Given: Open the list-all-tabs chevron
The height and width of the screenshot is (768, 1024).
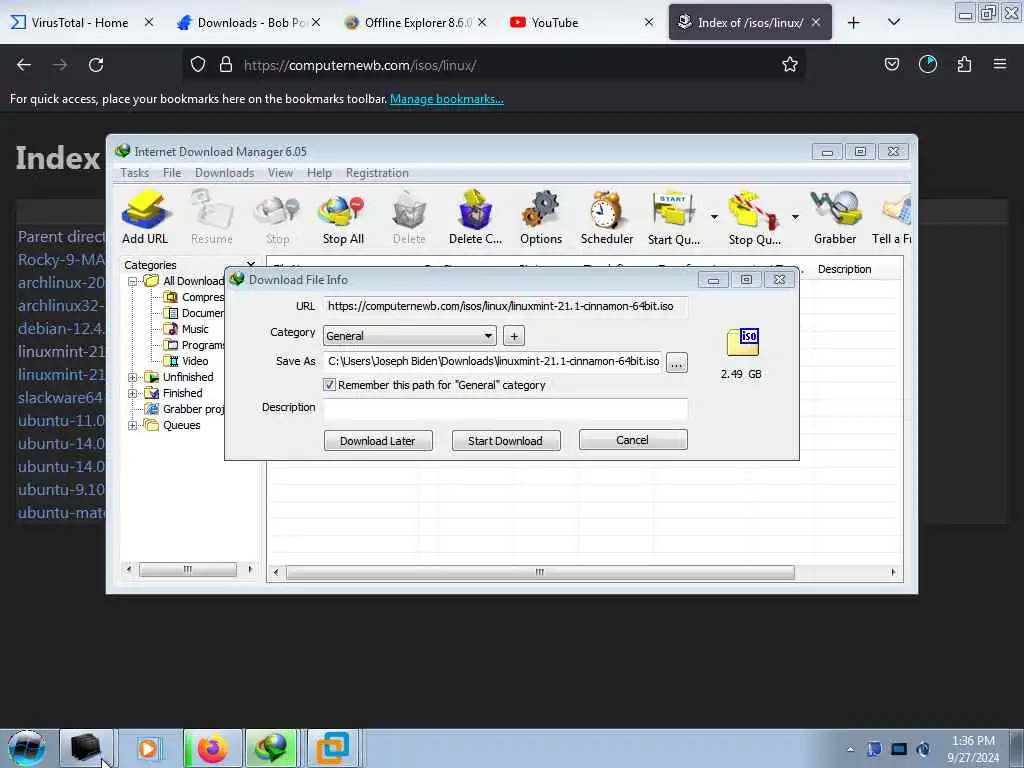Looking at the screenshot, I should click(894, 22).
